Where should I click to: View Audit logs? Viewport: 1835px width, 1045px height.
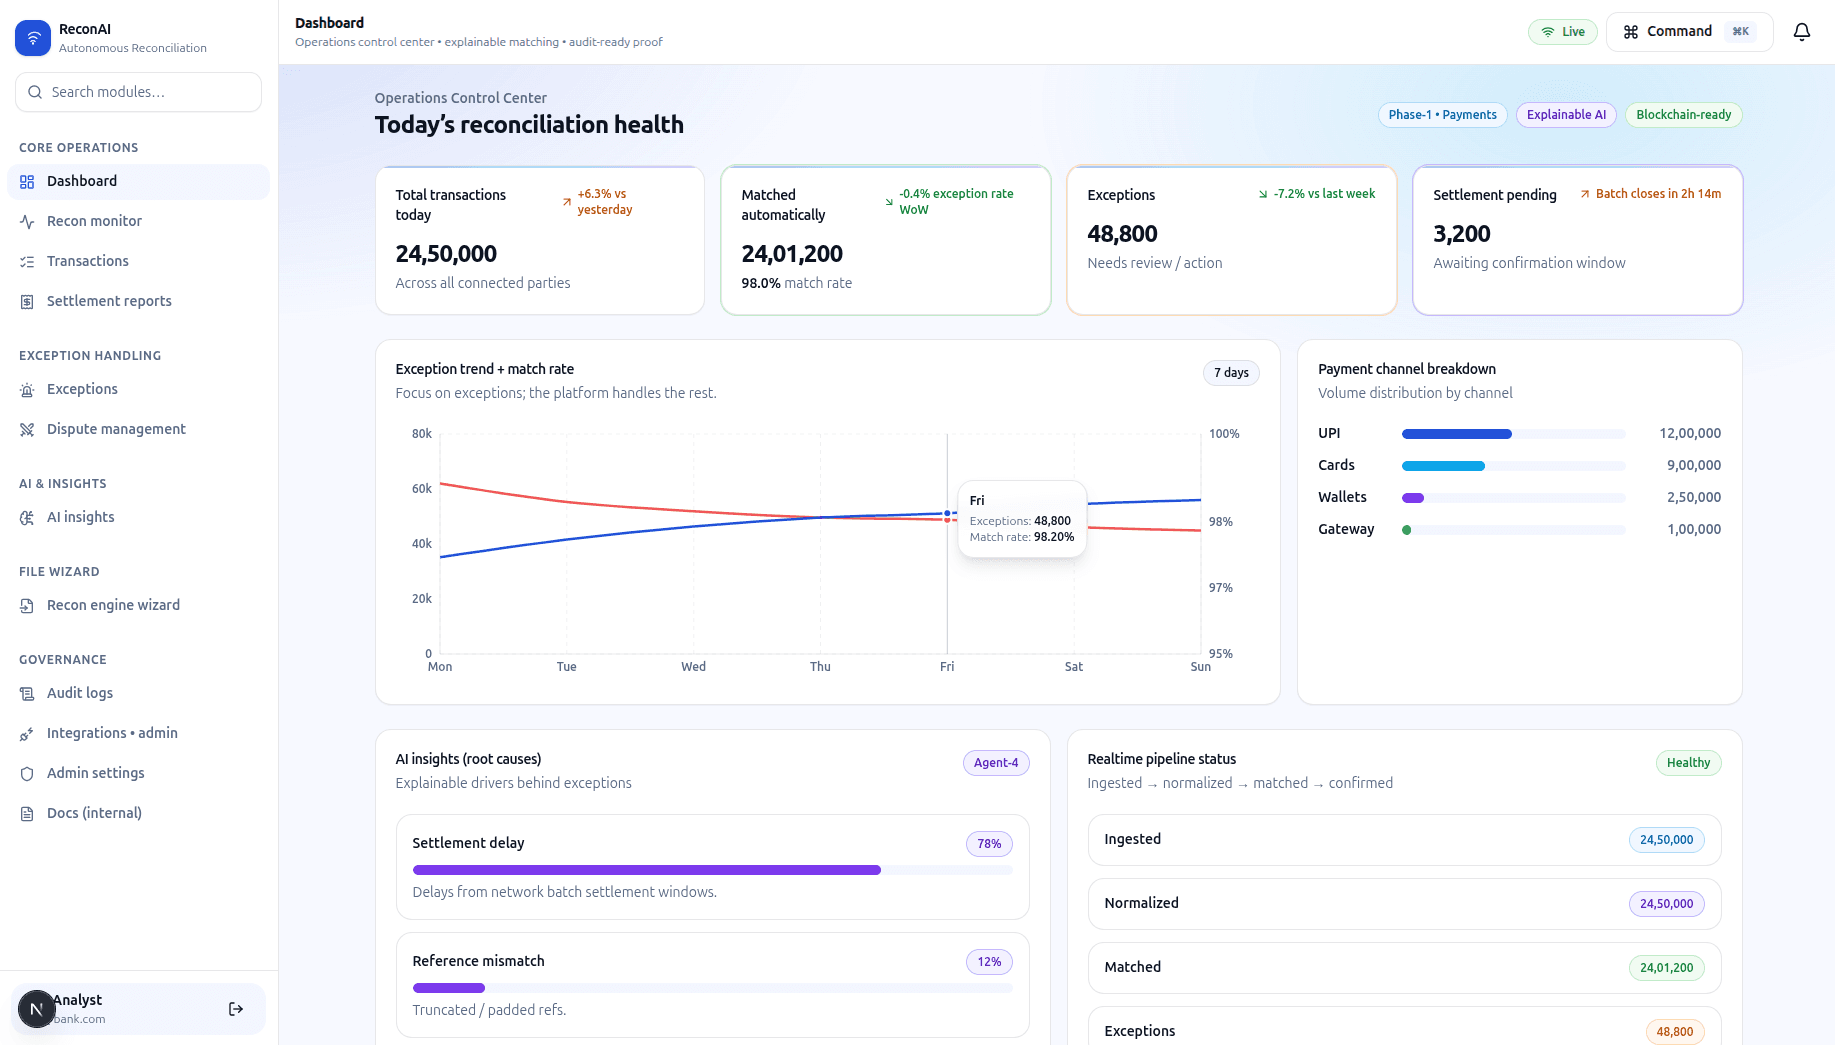pos(138,694)
